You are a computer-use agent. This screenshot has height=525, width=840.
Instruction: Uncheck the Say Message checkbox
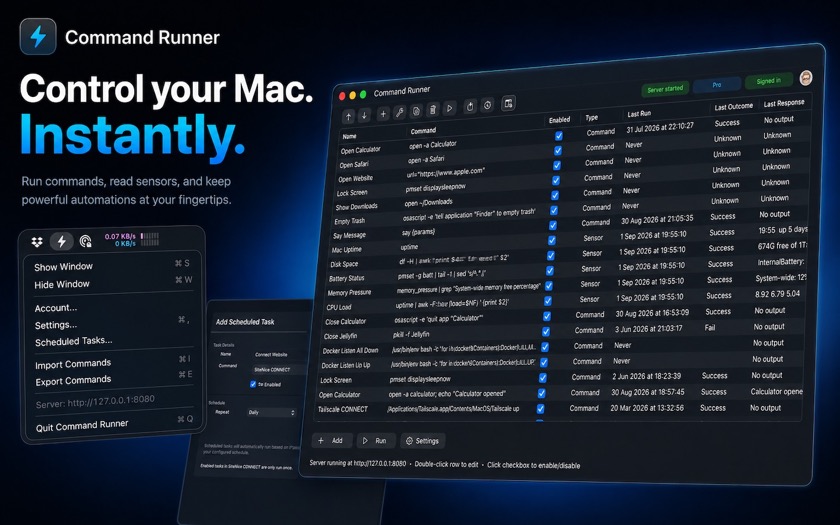(x=552, y=226)
